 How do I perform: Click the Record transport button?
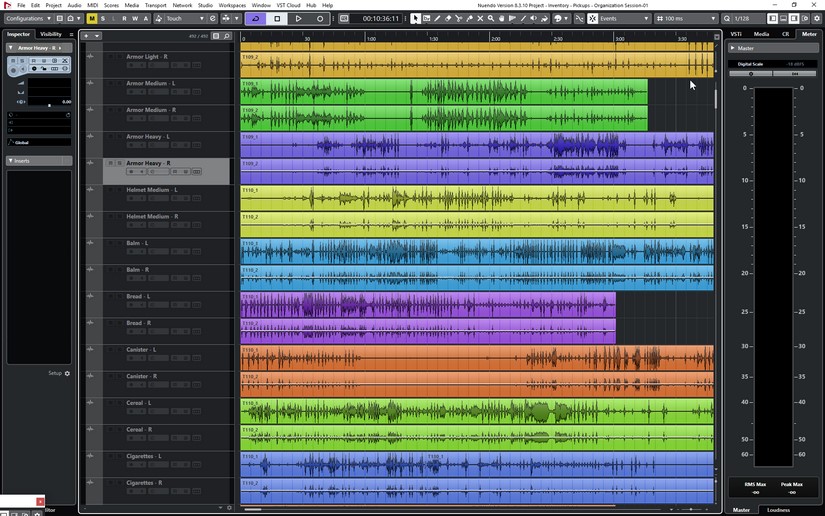(x=320, y=18)
